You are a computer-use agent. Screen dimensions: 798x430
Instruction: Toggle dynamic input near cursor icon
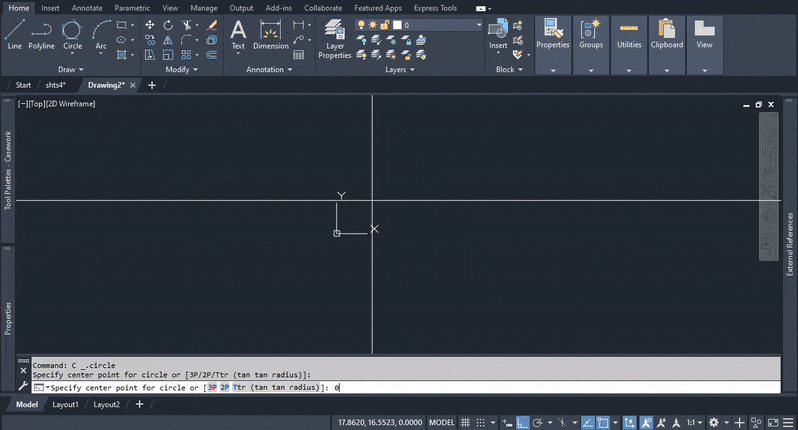(x=507, y=422)
